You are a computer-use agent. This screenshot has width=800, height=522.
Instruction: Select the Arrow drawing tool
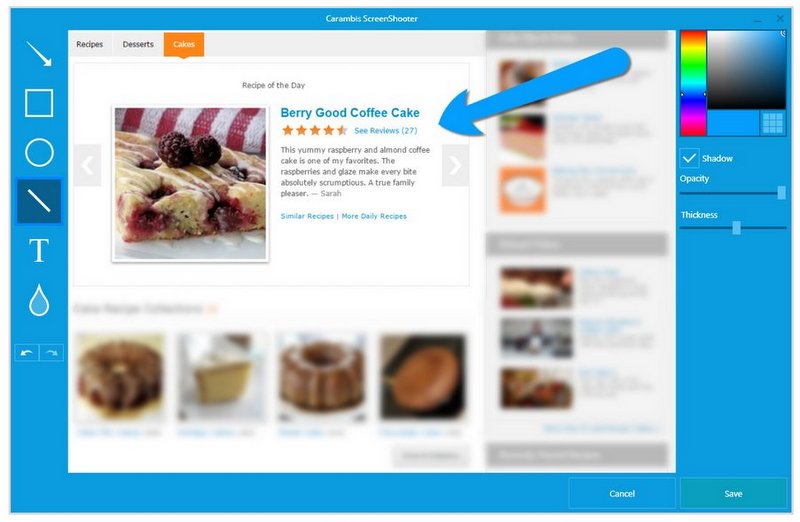pyautogui.click(x=39, y=54)
